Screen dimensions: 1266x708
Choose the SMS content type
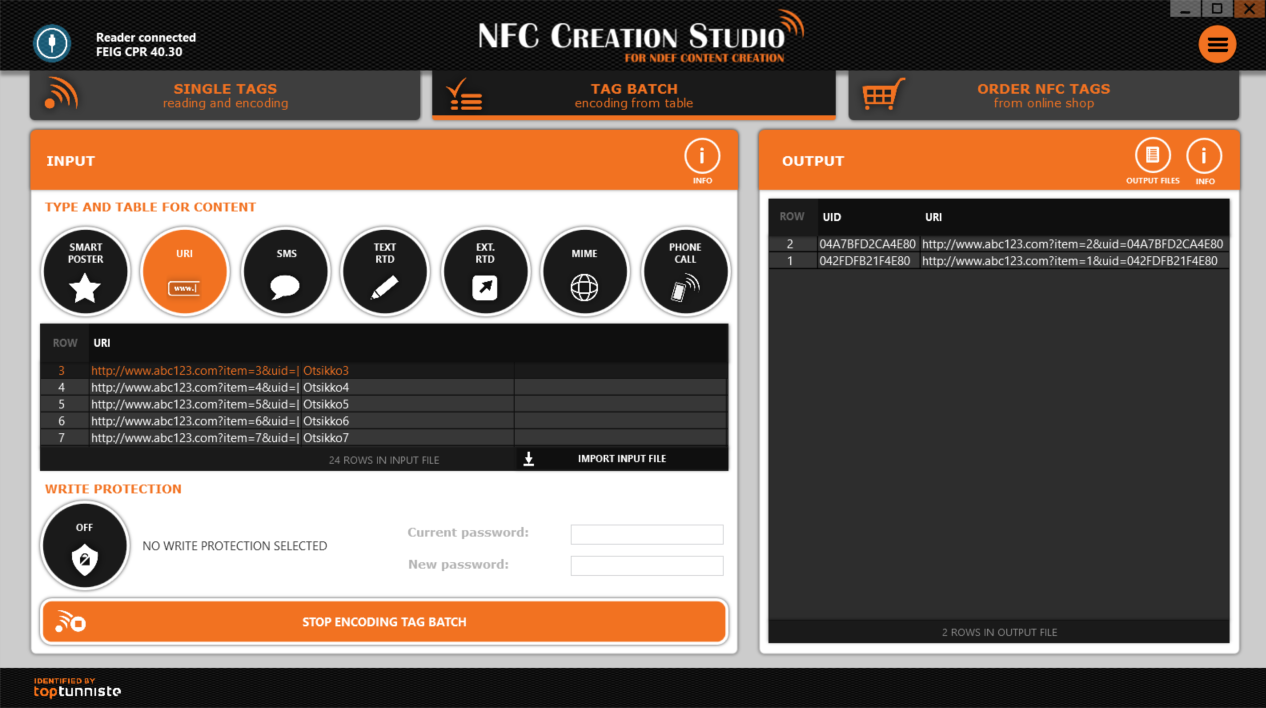[x=285, y=271]
